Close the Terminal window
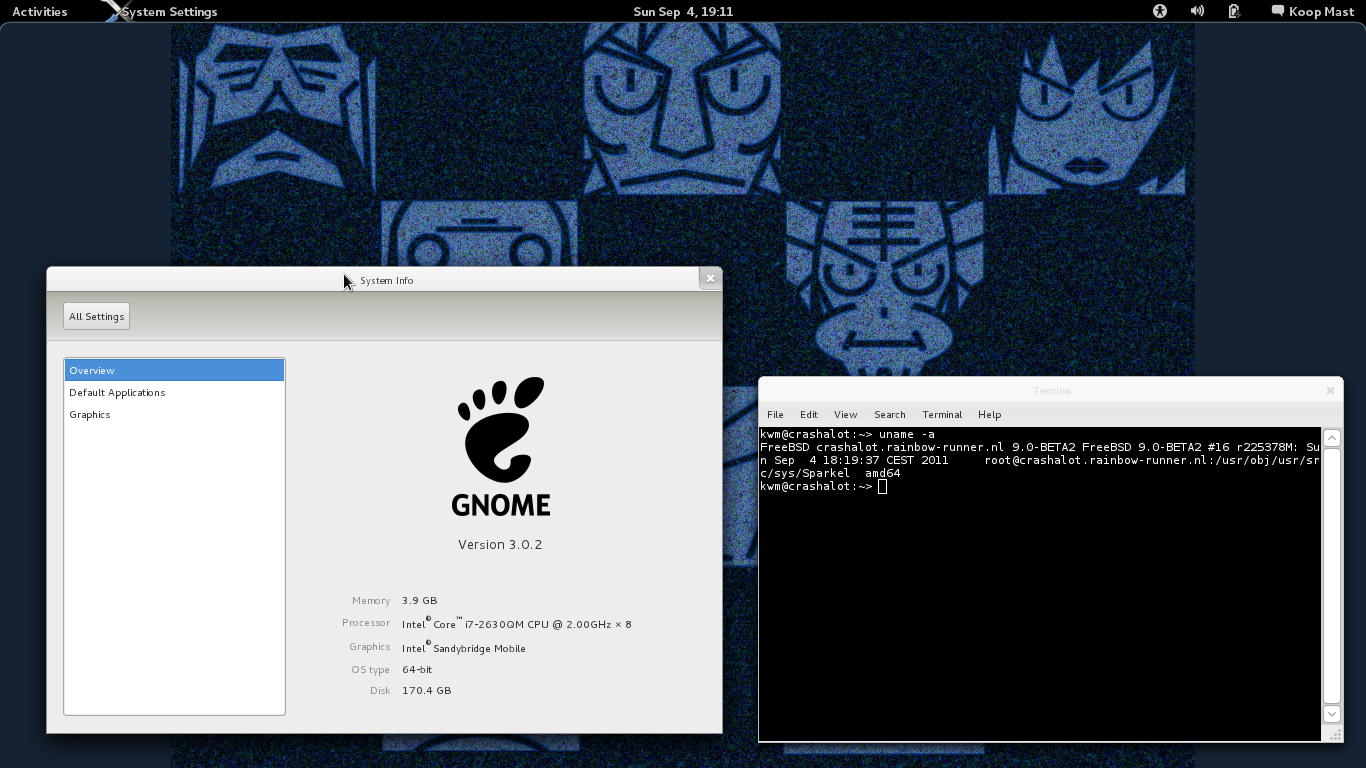 [1330, 390]
